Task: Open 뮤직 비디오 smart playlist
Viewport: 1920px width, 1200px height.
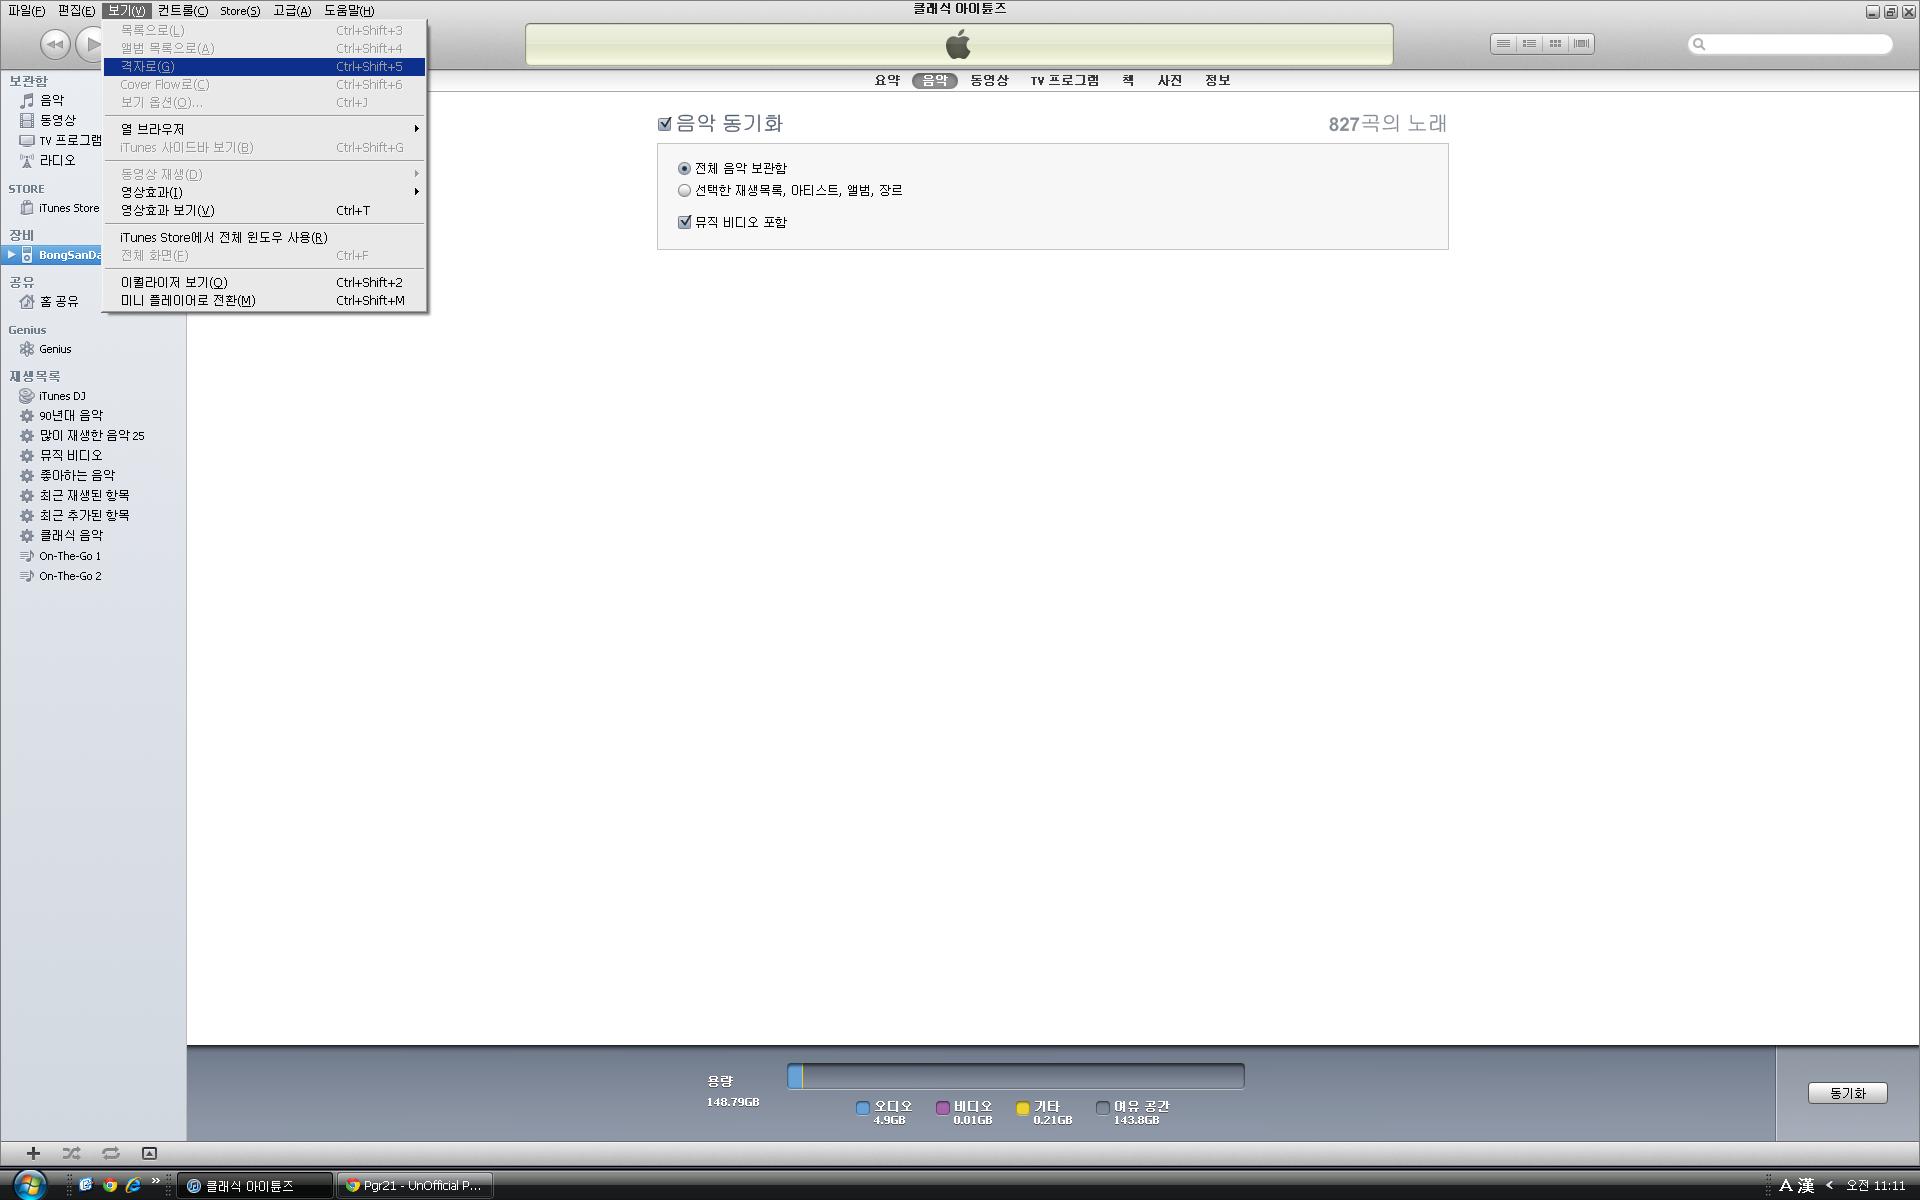Action: point(70,455)
